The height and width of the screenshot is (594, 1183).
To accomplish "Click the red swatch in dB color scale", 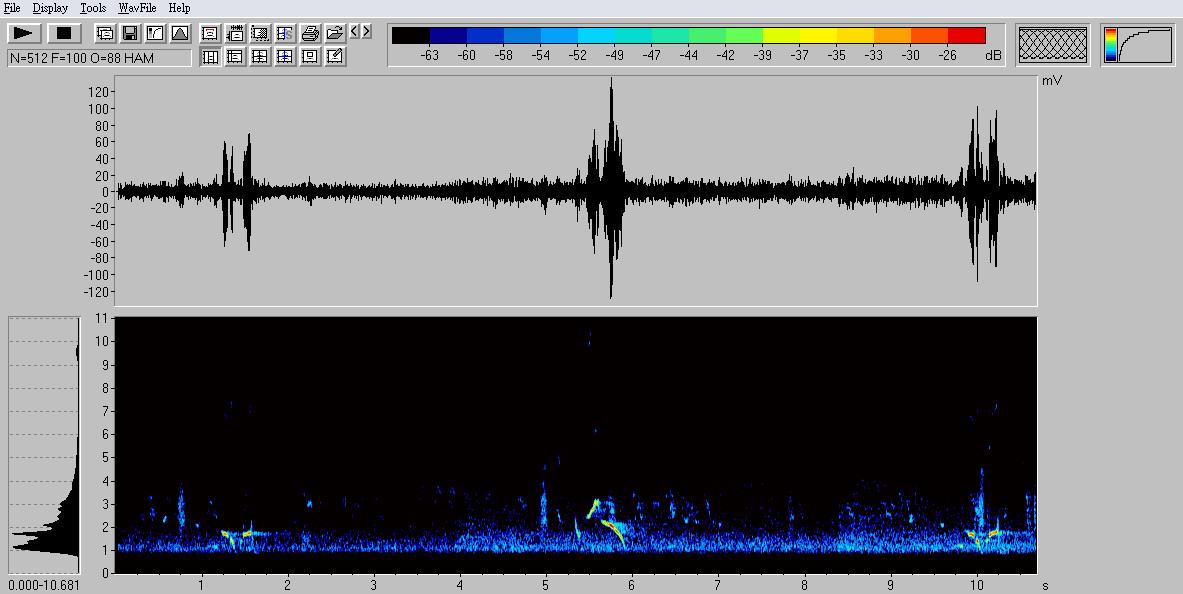I will click(966, 36).
